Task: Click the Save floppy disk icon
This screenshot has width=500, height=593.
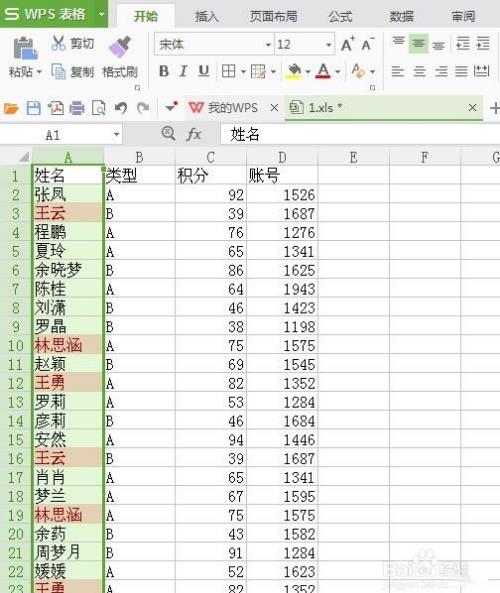Action: pyautogui.click(x=34, y=108)
